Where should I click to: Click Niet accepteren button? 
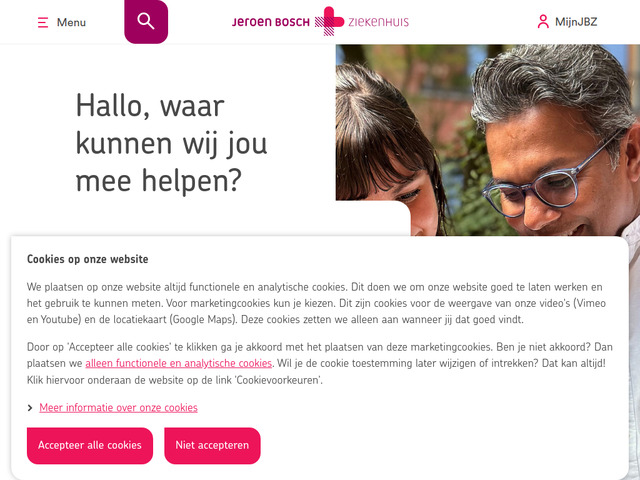tap(212, 445)
